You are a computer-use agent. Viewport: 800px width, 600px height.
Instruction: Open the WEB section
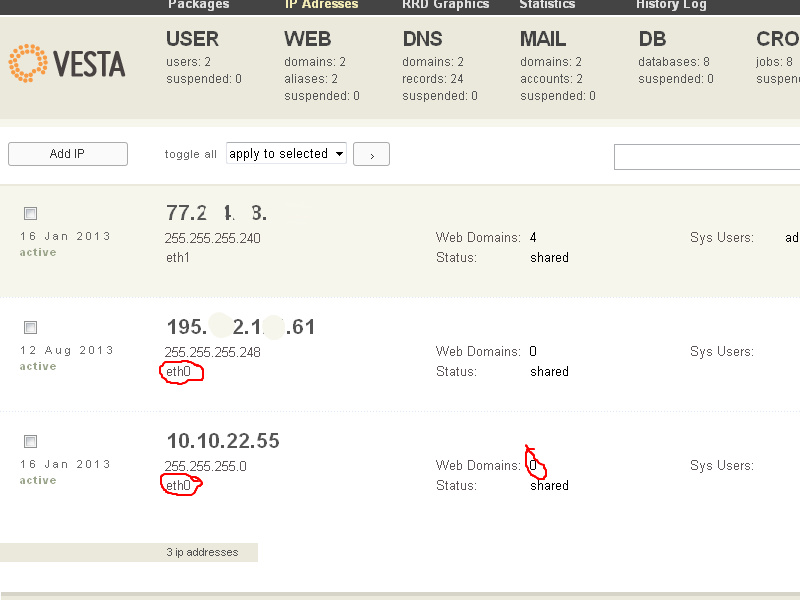click(308, 40)
